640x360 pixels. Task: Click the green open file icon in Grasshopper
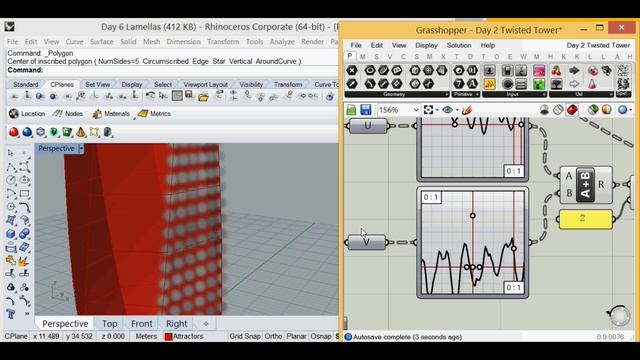point(351,110)
